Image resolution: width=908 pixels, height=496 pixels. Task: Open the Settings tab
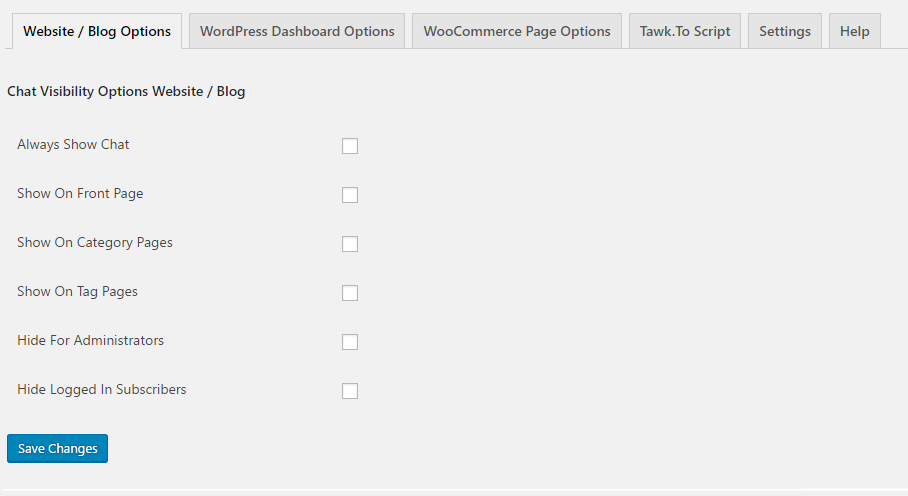pos(785,31)
